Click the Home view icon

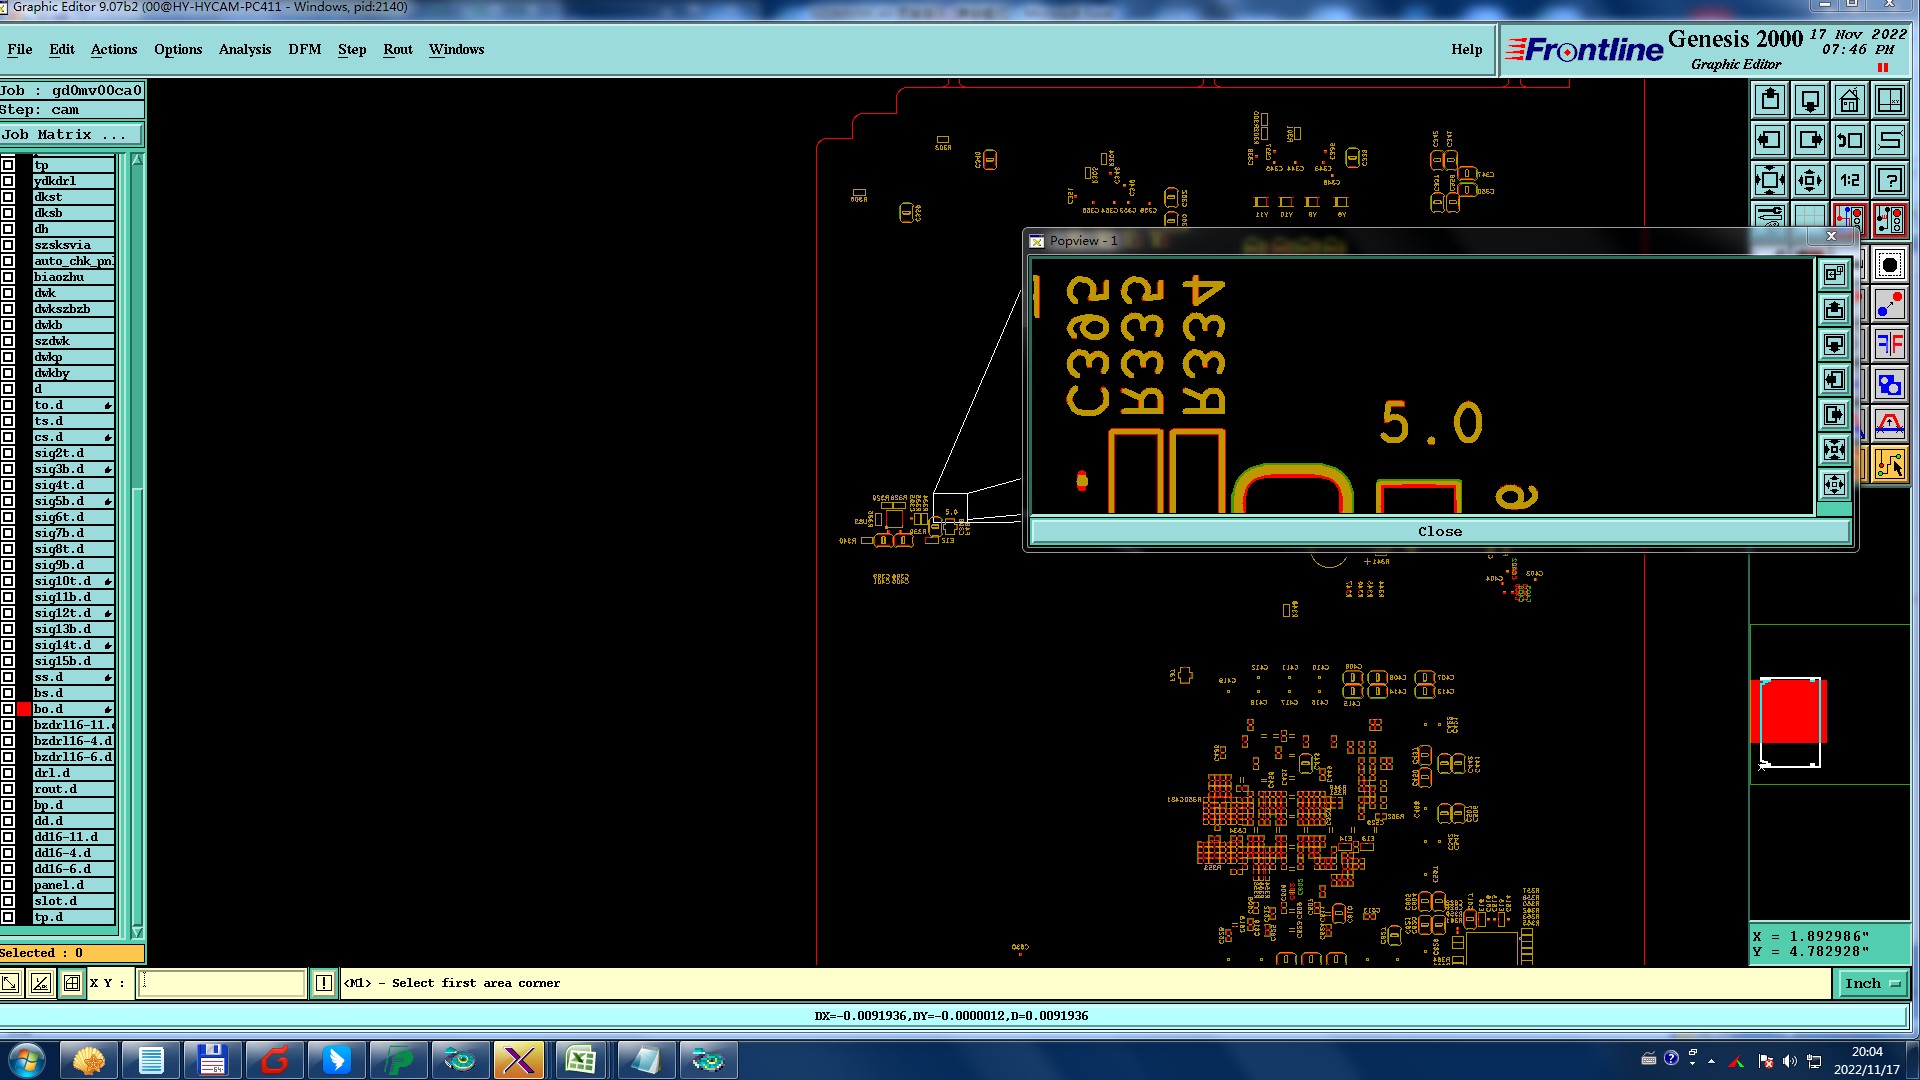pos(1849,100)
